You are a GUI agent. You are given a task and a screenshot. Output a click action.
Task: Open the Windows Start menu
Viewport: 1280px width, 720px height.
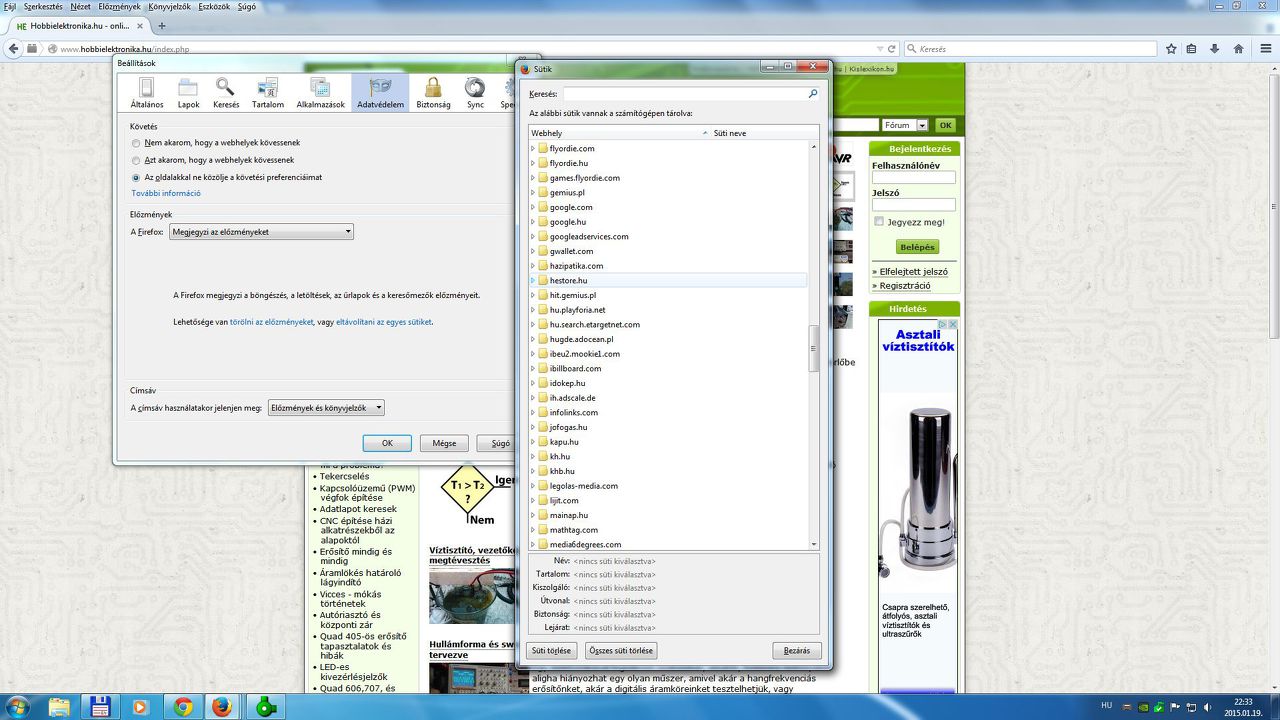tap(17, 706)
